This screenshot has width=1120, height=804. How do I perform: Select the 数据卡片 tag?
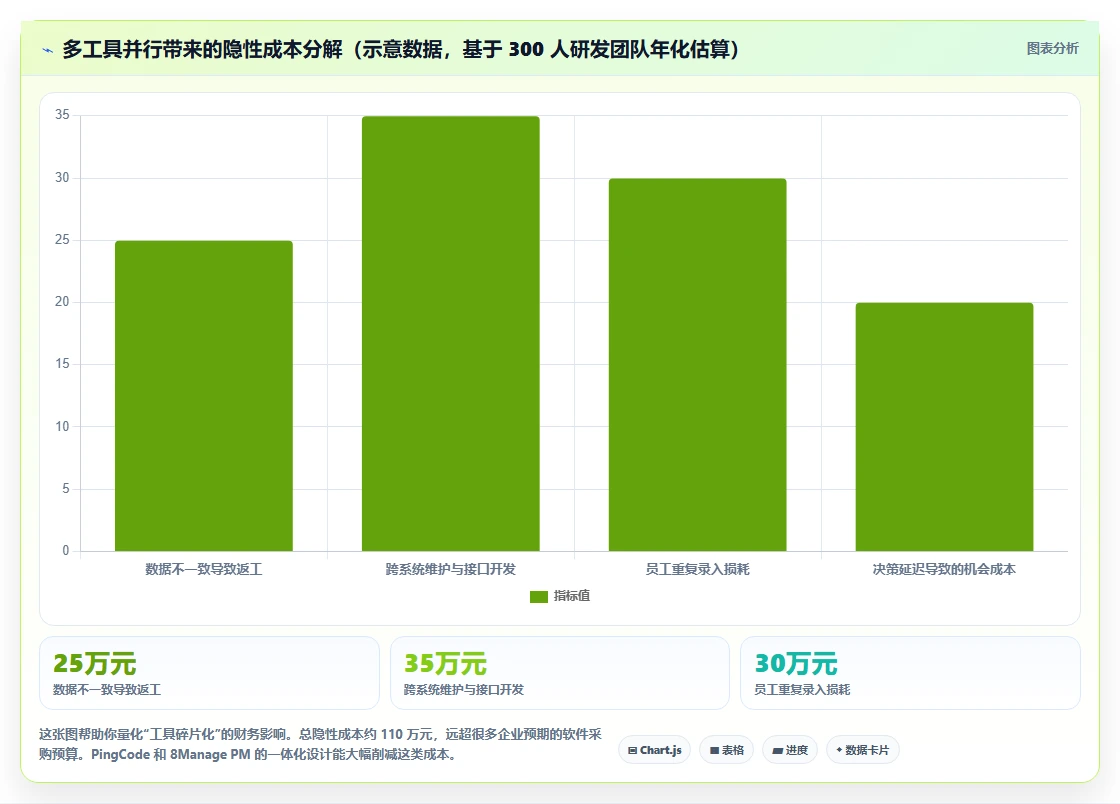pos(862,750)
